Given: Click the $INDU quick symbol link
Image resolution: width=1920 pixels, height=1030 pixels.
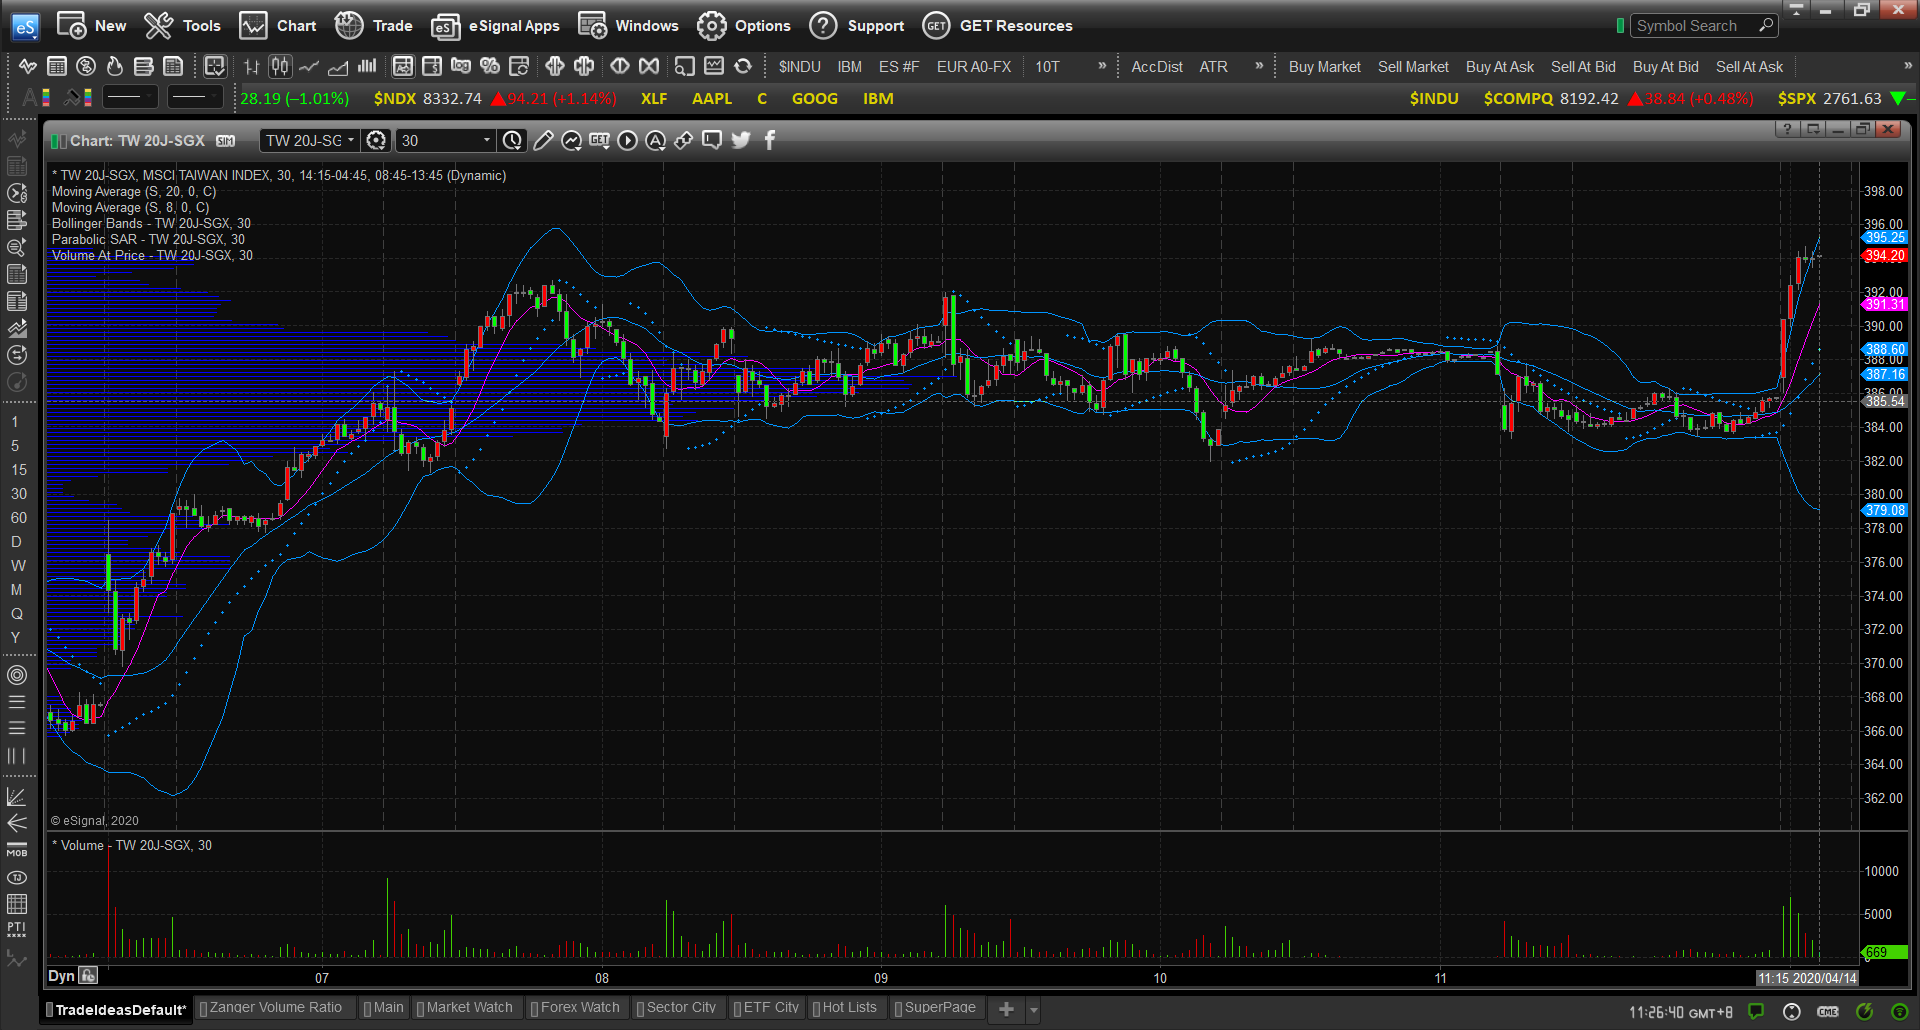Looking at the screenshot, I should pos(800,67).
